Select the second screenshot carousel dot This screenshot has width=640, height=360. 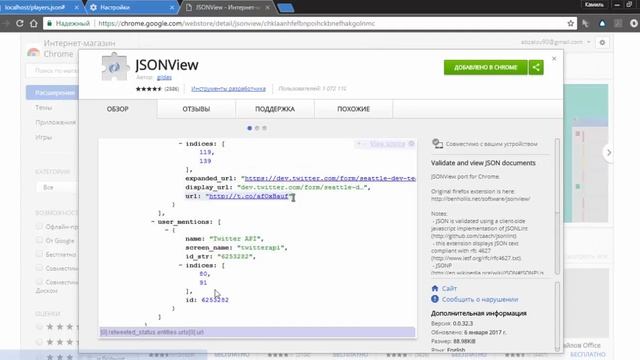click(x=257, y=128)
